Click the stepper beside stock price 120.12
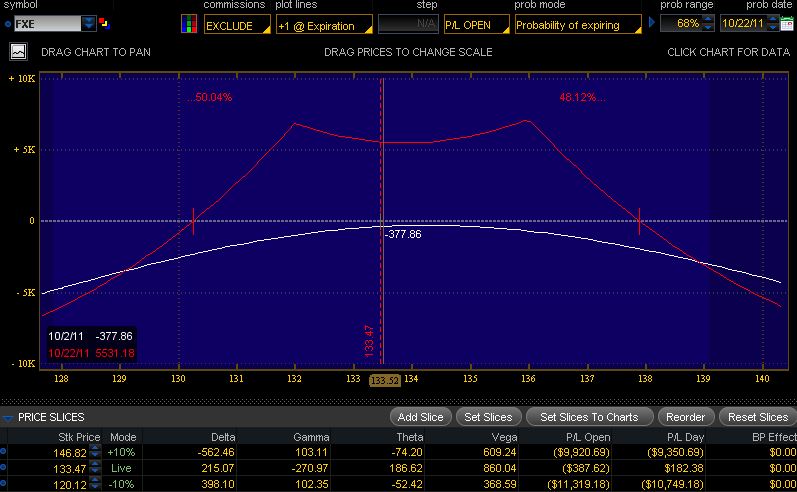Image resolution: width=797 pixels, height=492 pixels. coord(95,484)
